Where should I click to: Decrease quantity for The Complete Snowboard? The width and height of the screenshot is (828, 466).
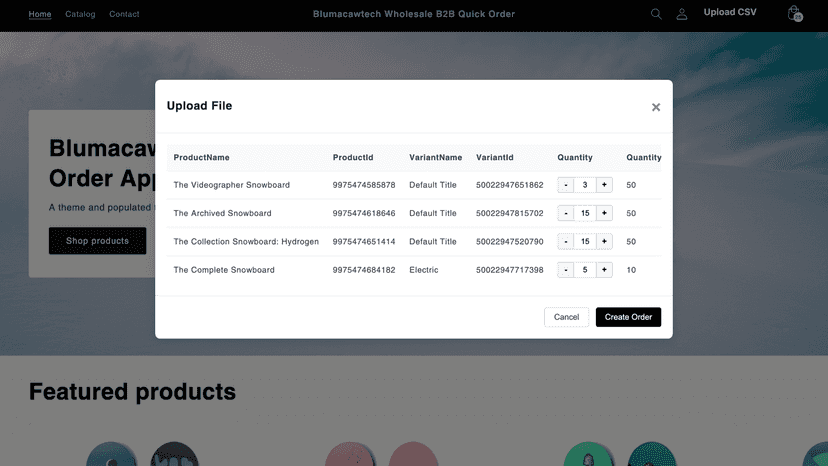(566, 270)
